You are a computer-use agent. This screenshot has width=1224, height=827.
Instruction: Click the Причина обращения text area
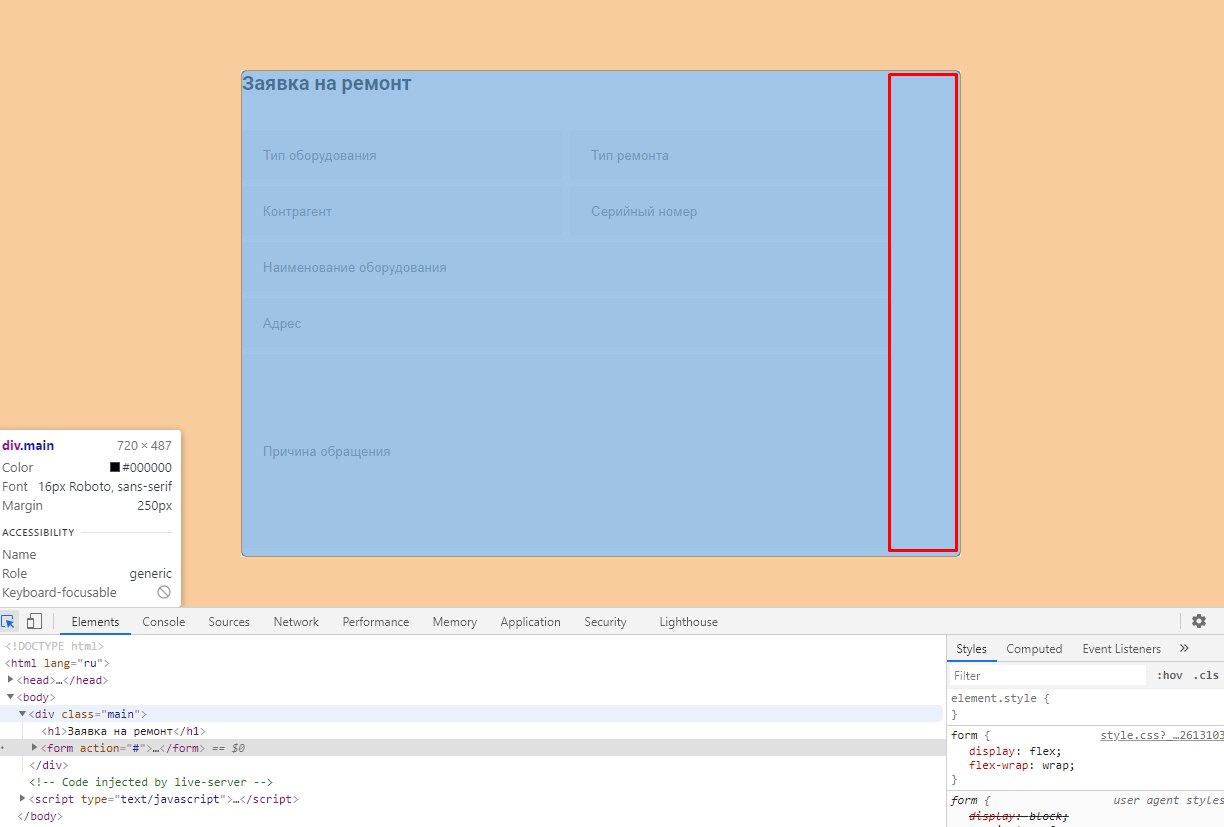565,452
